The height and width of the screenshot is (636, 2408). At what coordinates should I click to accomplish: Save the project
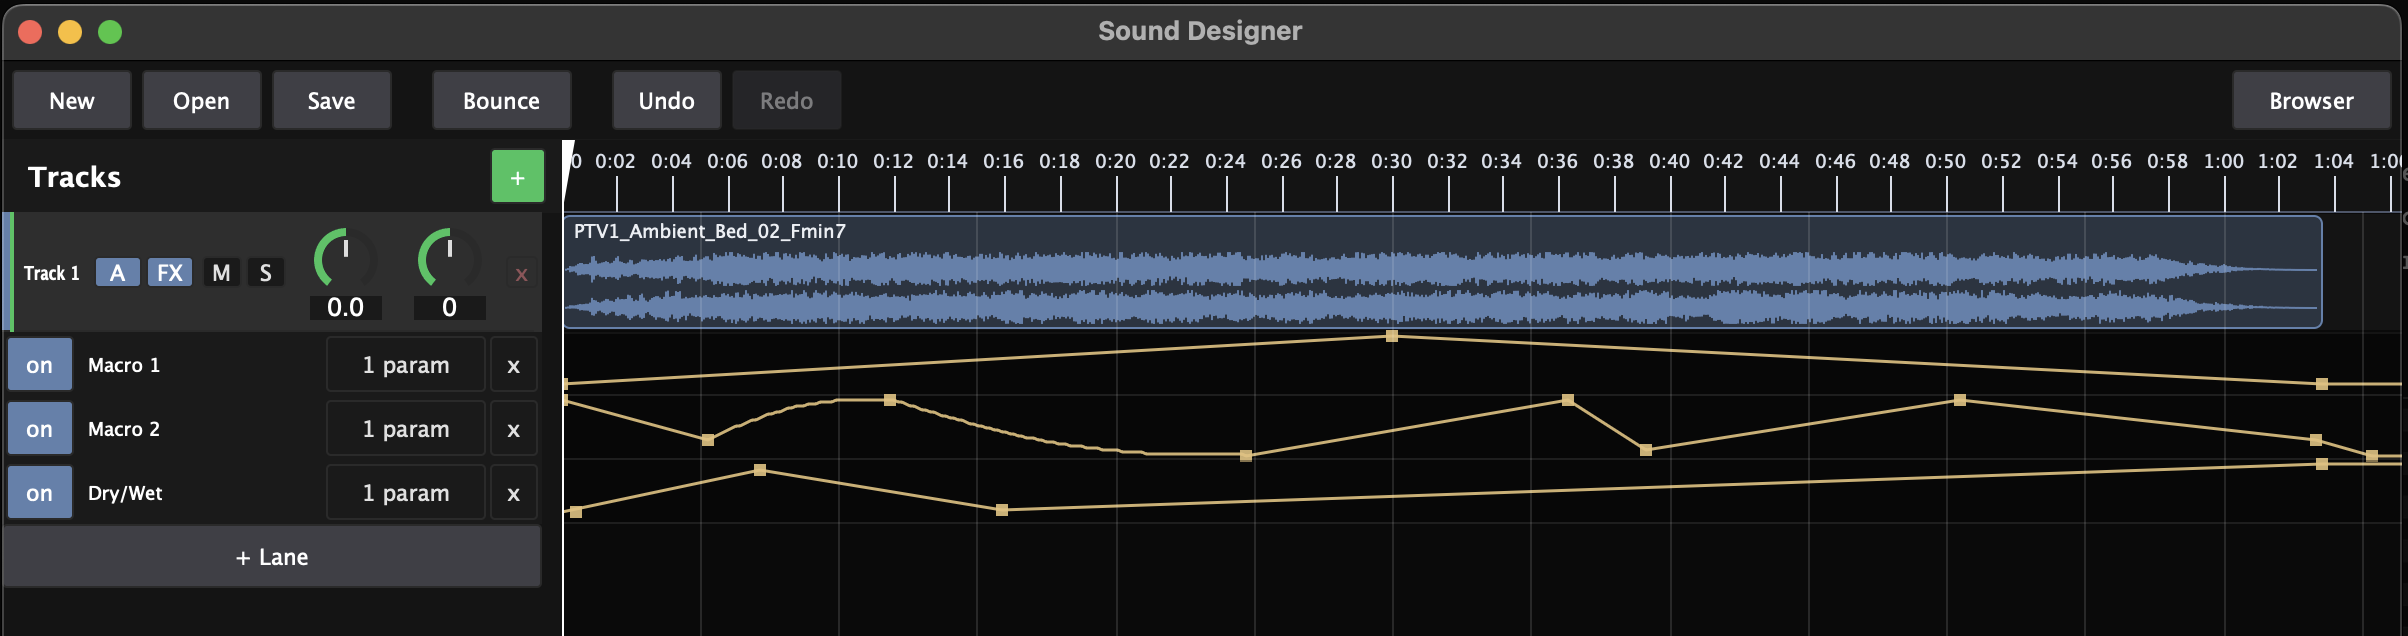331,100
